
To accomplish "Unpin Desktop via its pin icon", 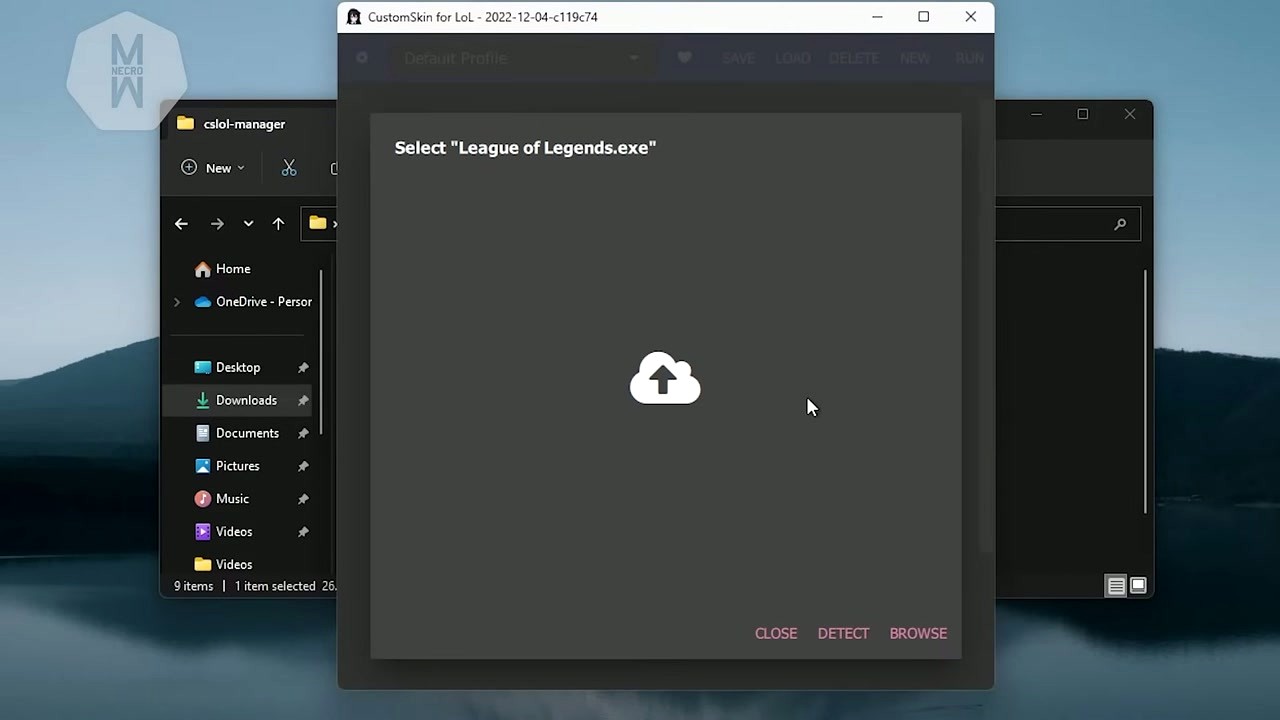I will point(303,368).
